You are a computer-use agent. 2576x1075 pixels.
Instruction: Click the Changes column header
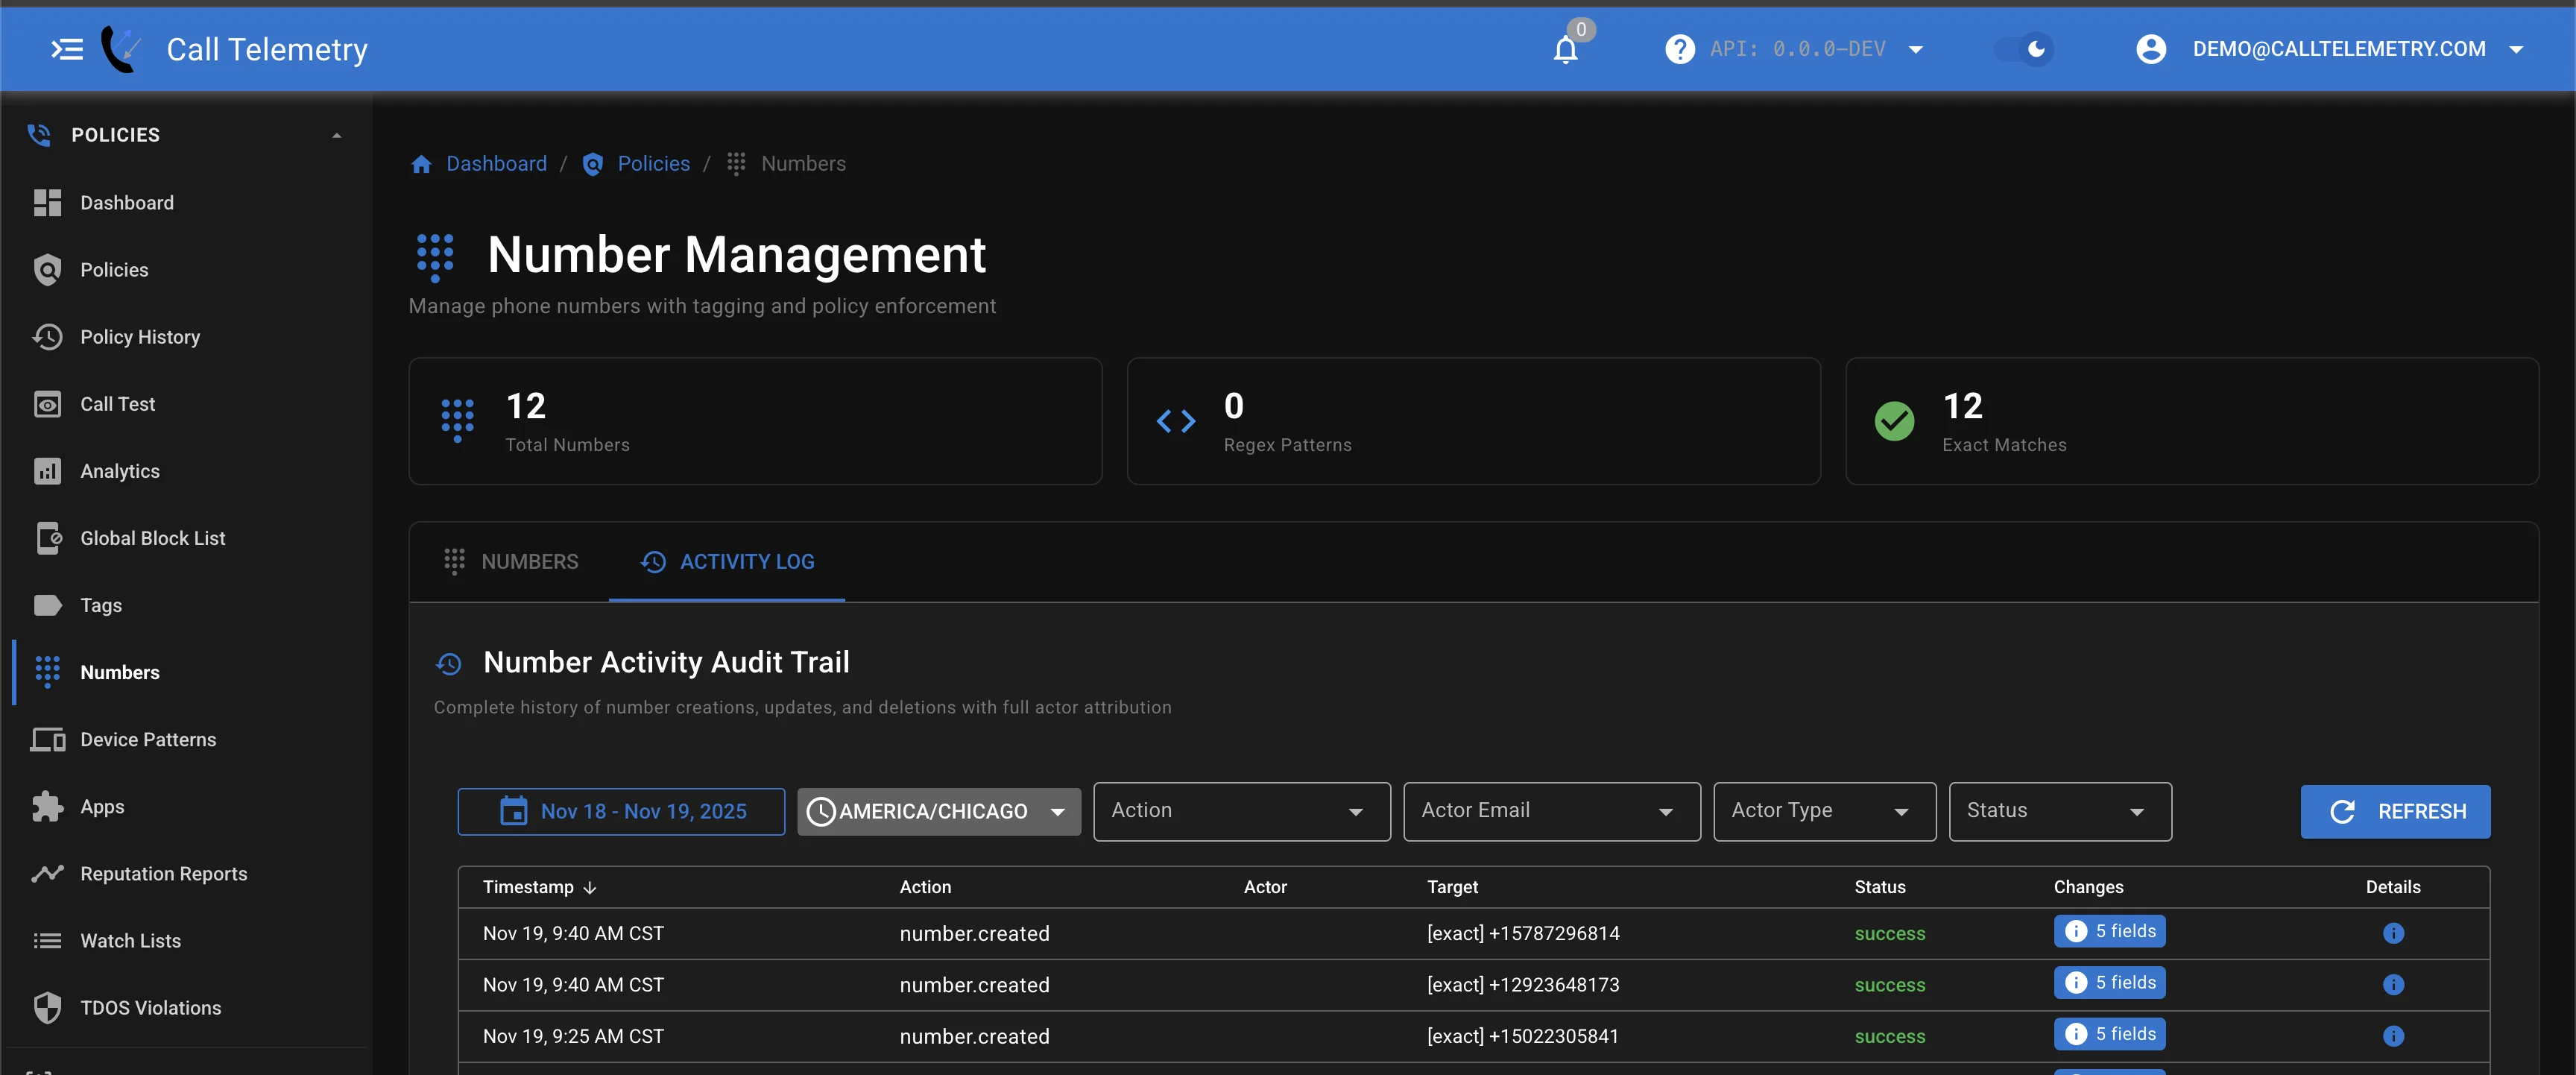point(2088,887)
